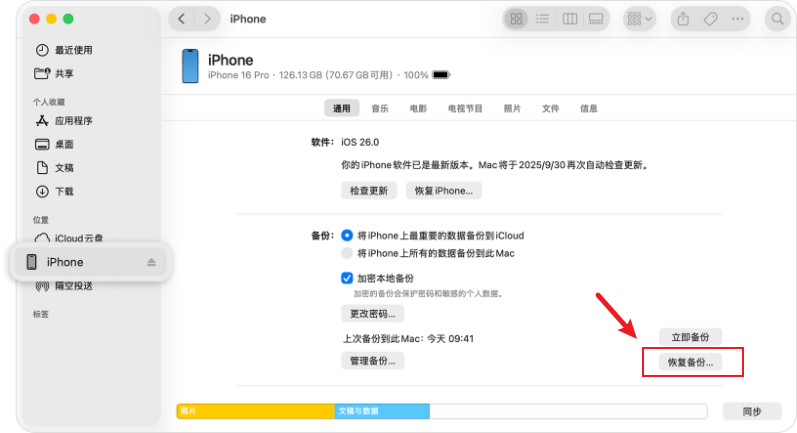Open 桌面 in the sidebar
Screen dimensions: 797x433
click(54, 144)
